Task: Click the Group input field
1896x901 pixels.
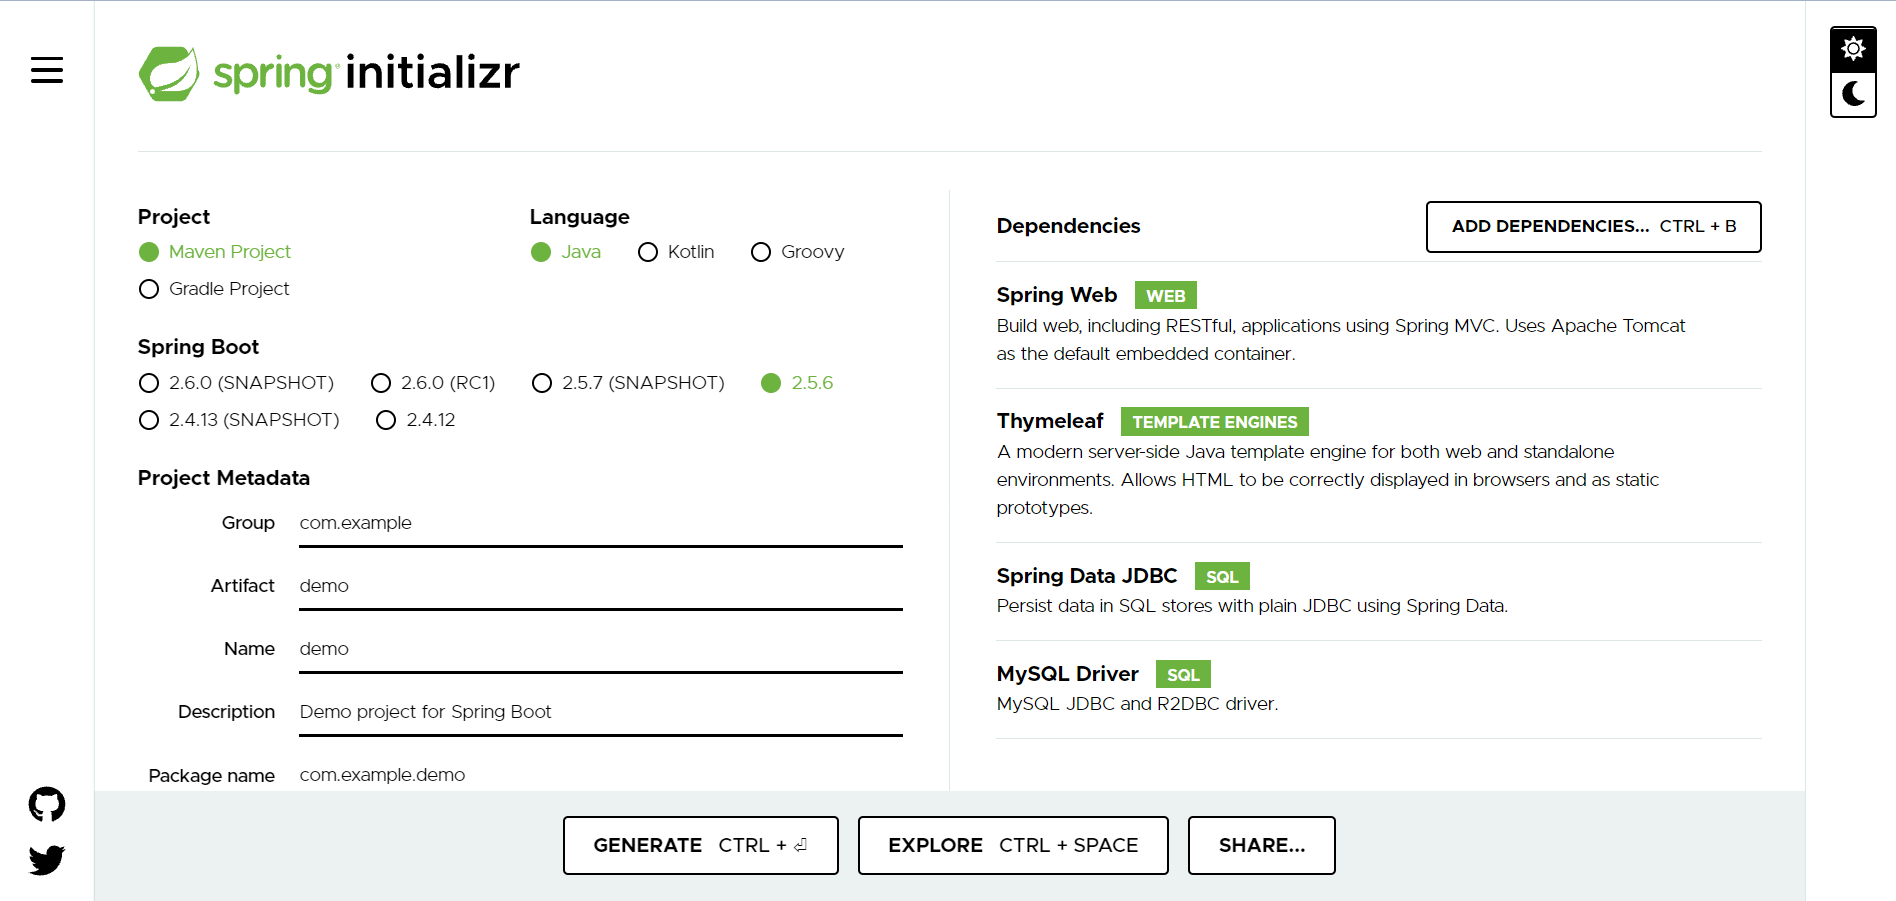Action: point(601,523)
